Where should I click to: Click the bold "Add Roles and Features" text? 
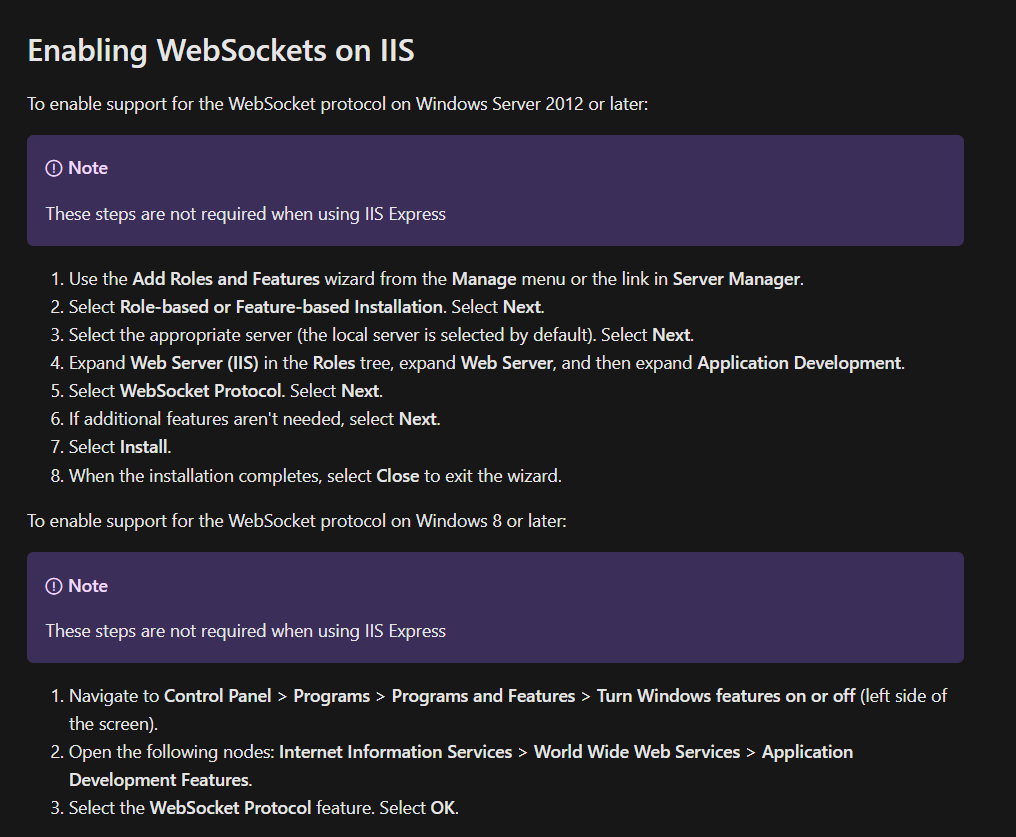click(x=226, y=279)
